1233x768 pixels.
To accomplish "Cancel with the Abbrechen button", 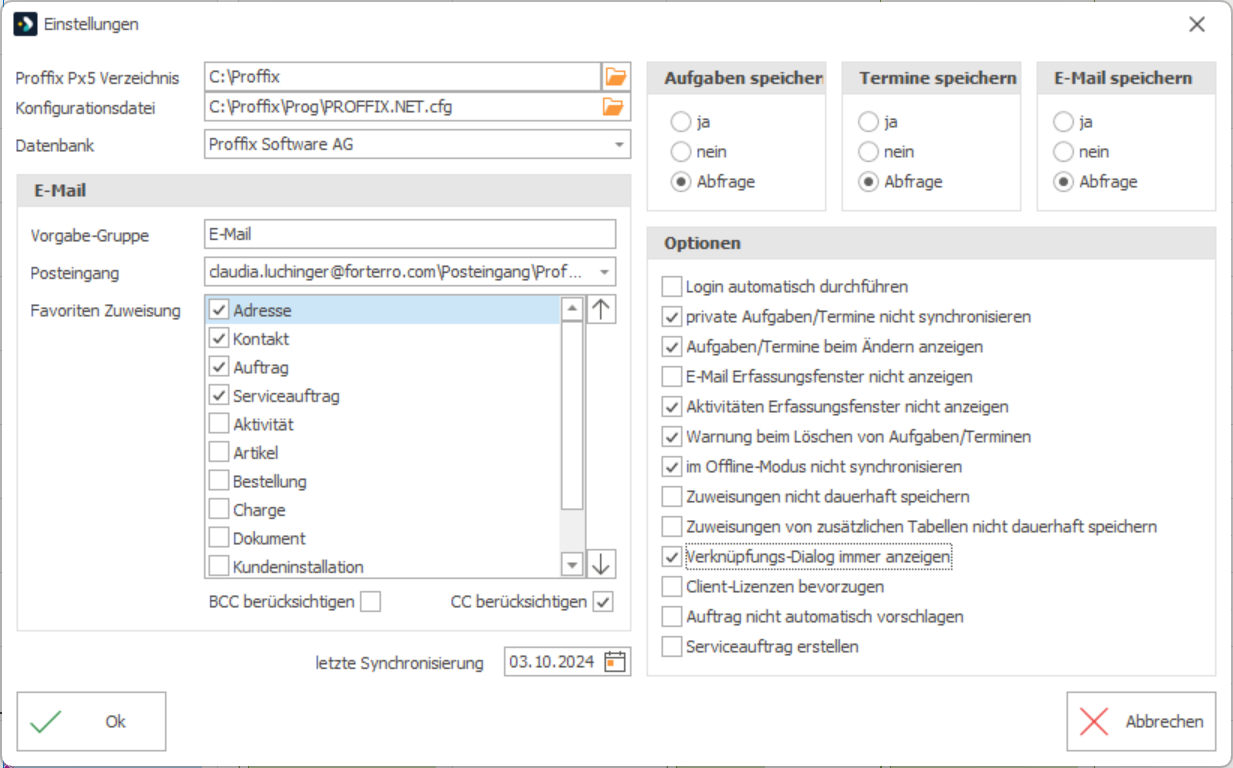I will (x=1141, y=721).
